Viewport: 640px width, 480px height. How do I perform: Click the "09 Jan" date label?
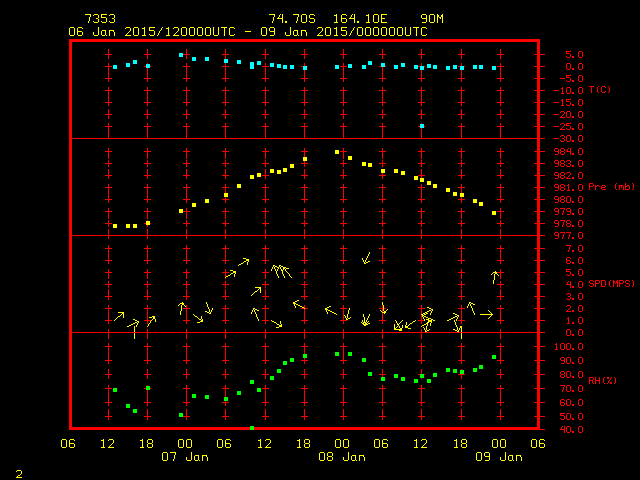[x=499, y=457]
